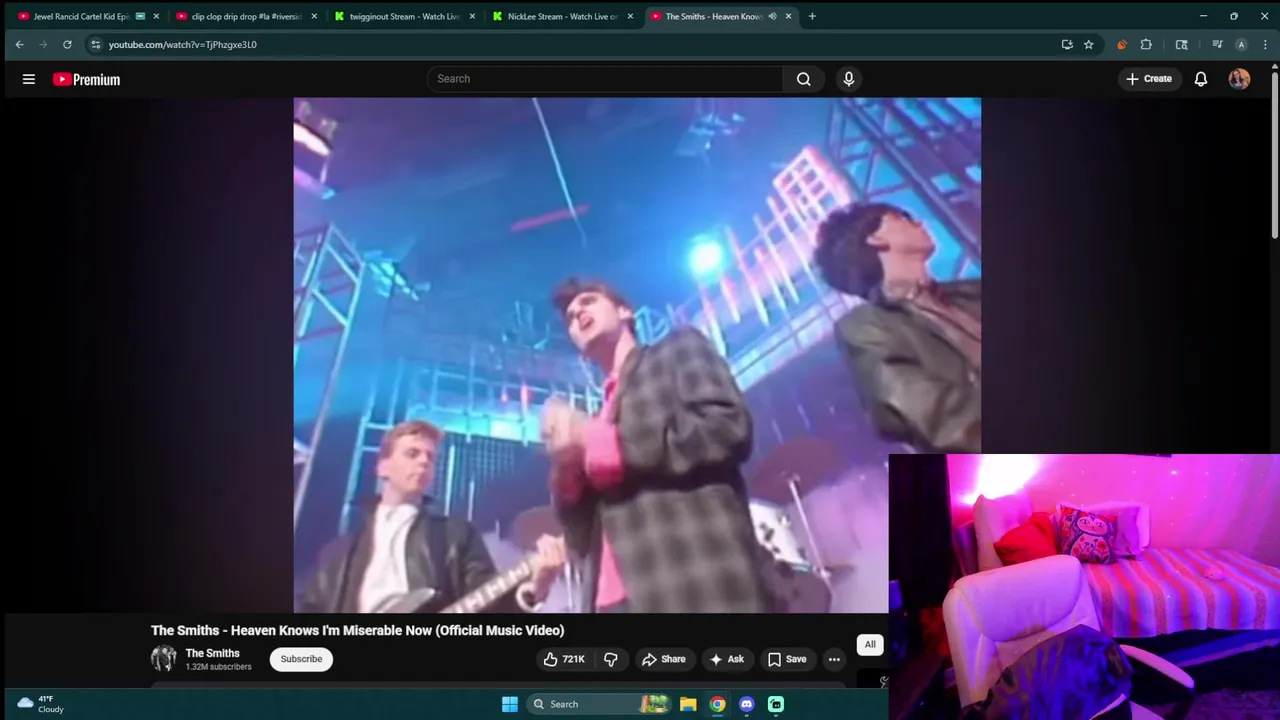1280x720 pixels.
Task: Bookmark this page with the star icon
Action: (x=1088, y=44)
